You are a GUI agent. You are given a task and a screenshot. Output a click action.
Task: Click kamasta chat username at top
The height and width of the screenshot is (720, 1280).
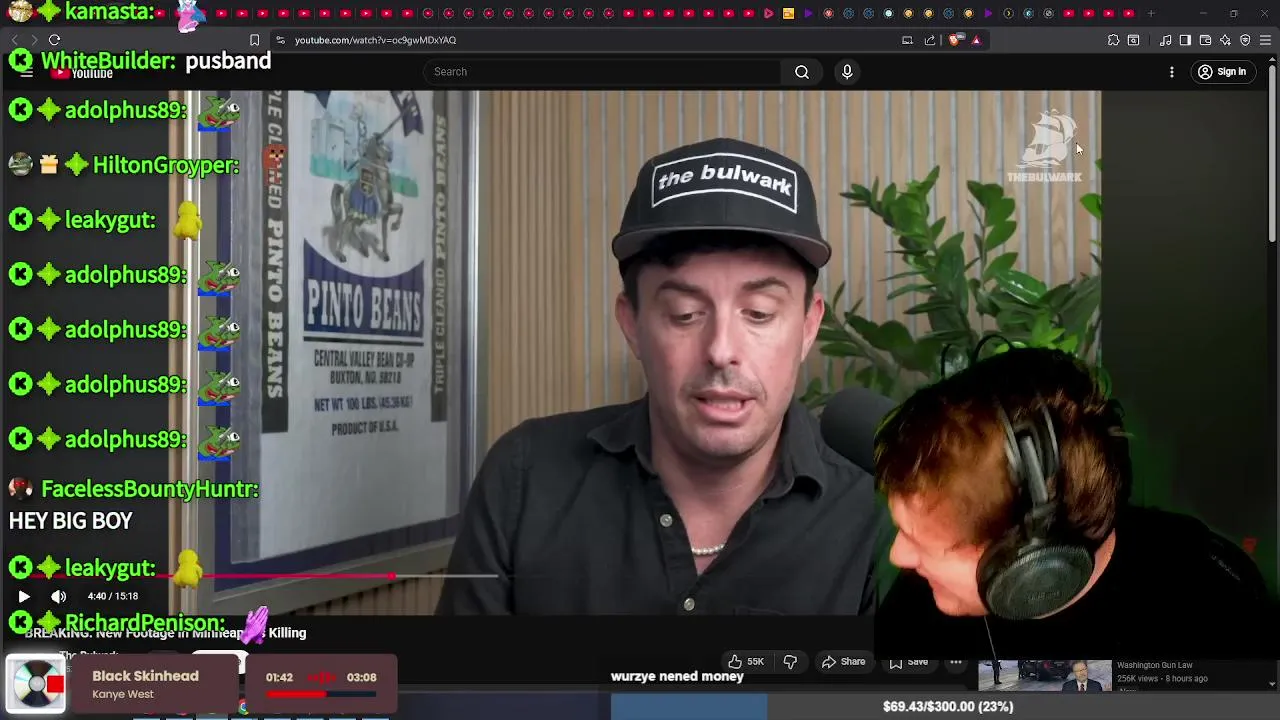click(x=109, y=12)
